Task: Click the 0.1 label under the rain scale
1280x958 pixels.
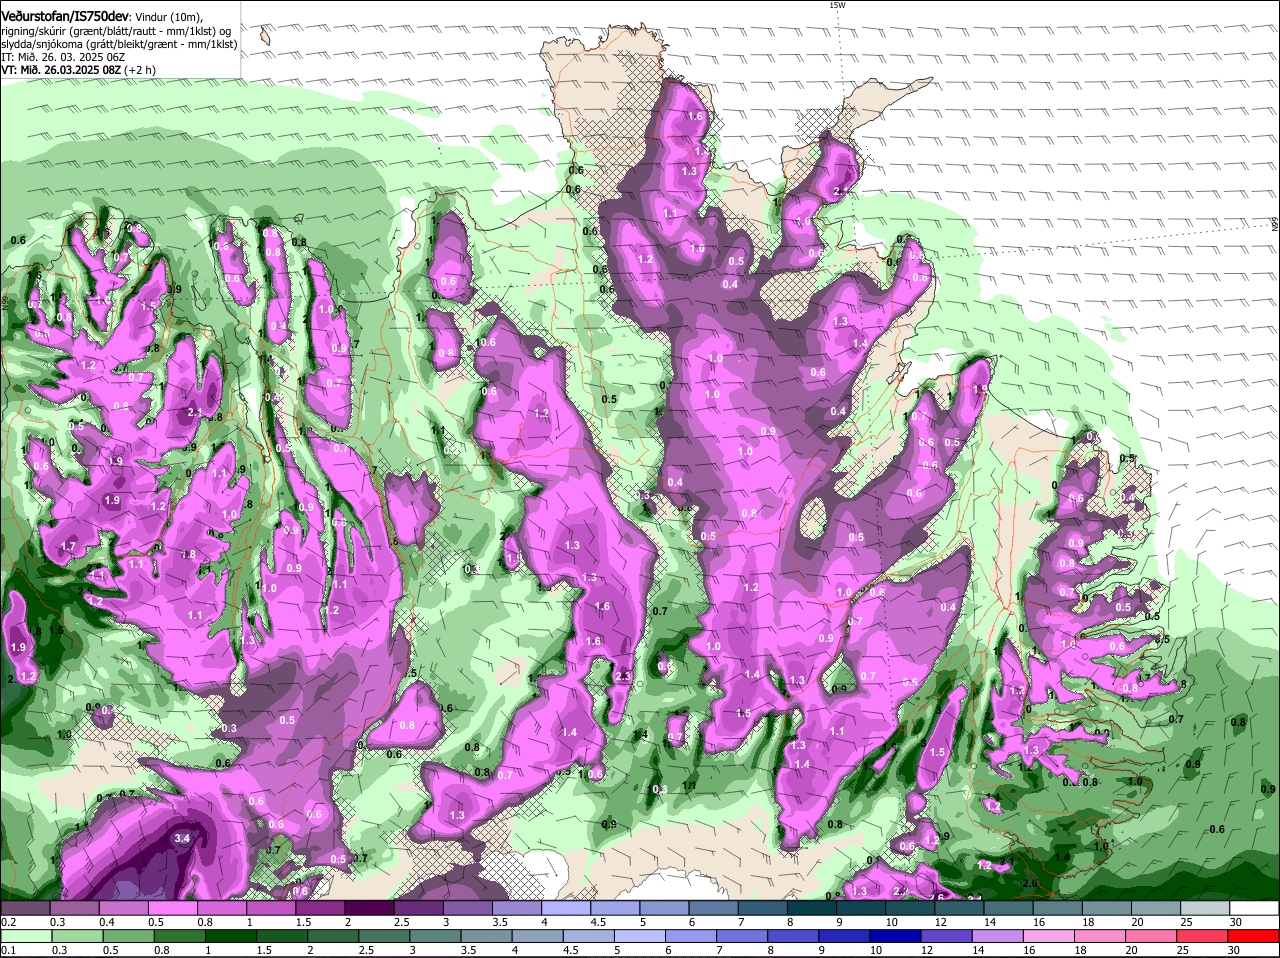Action: (x=9, y=950)
